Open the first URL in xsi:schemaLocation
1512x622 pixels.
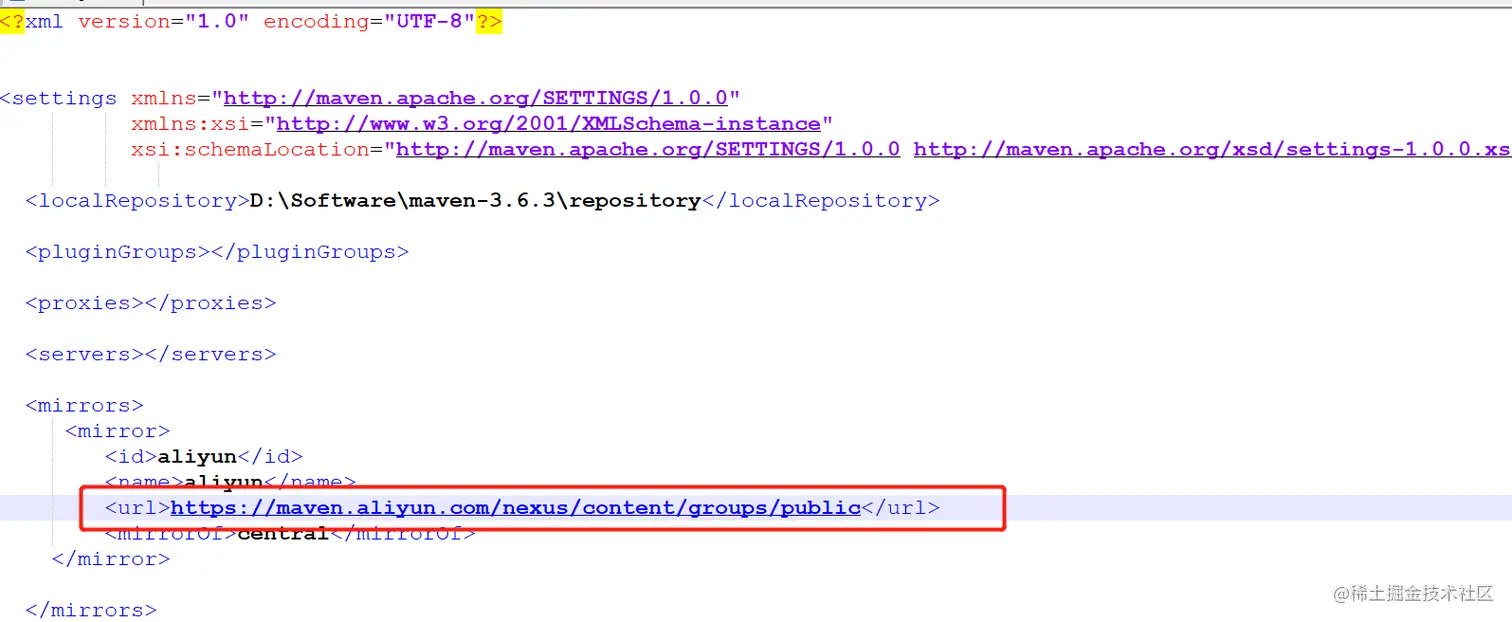coord(648,150)
